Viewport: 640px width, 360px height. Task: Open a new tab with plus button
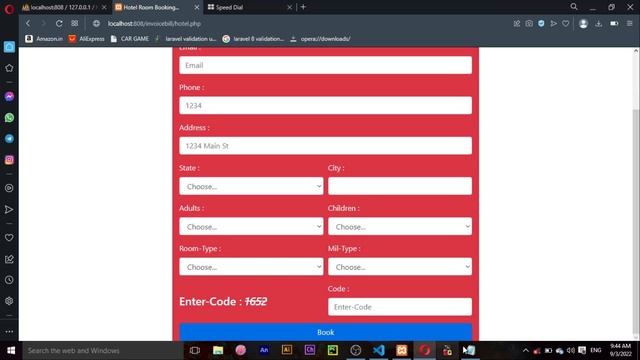point(303,7)
